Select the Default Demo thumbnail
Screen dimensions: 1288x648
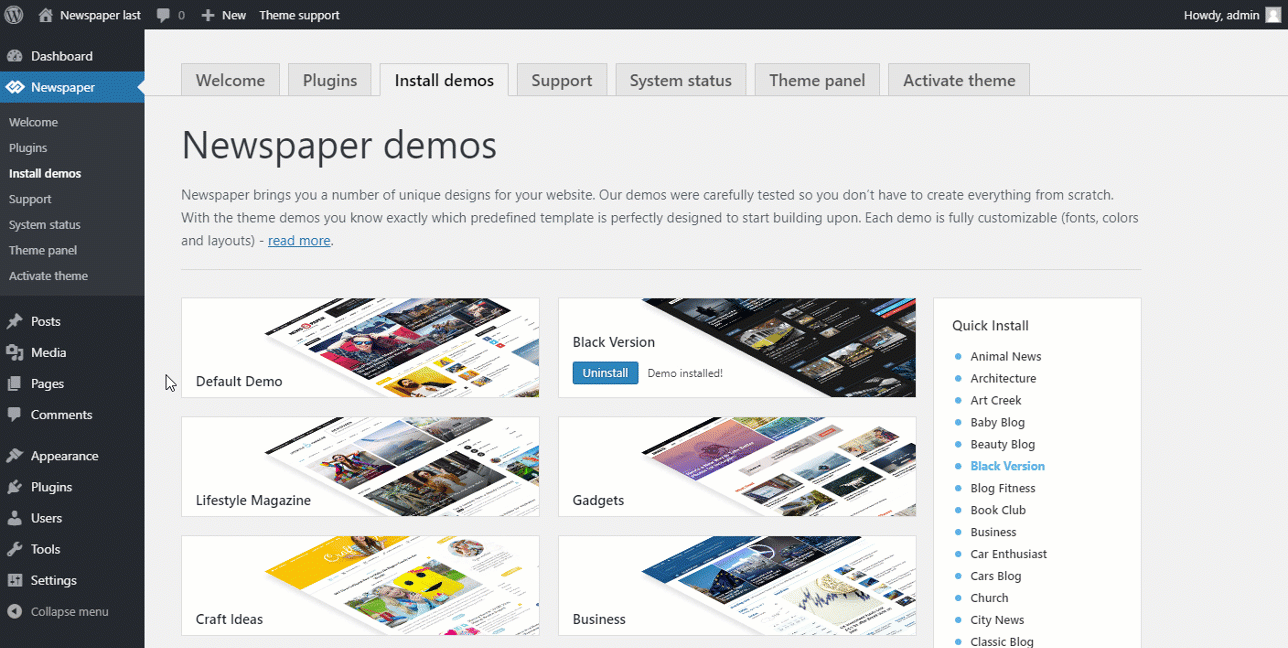point(360,347)
